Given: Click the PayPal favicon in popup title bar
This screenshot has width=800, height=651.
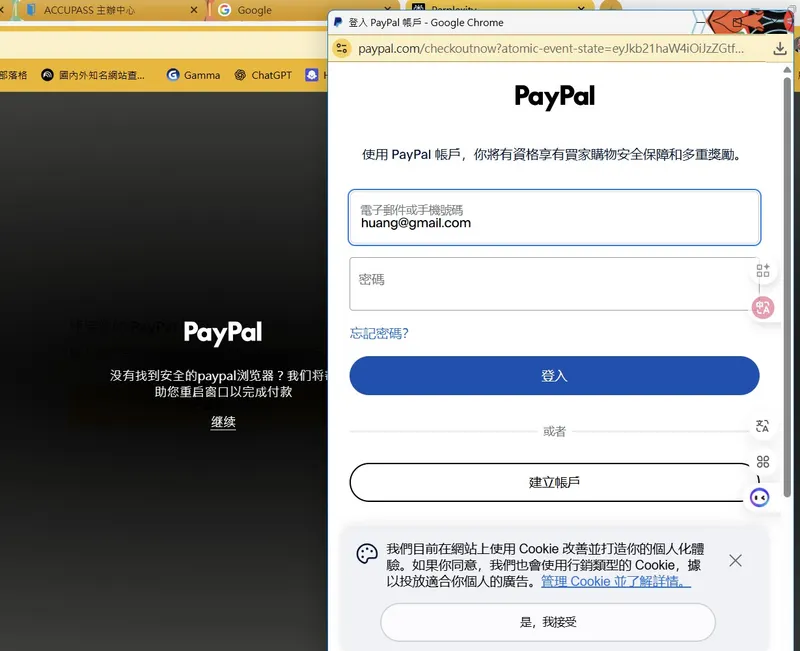Looking at the screenshot, I should 338,22.
